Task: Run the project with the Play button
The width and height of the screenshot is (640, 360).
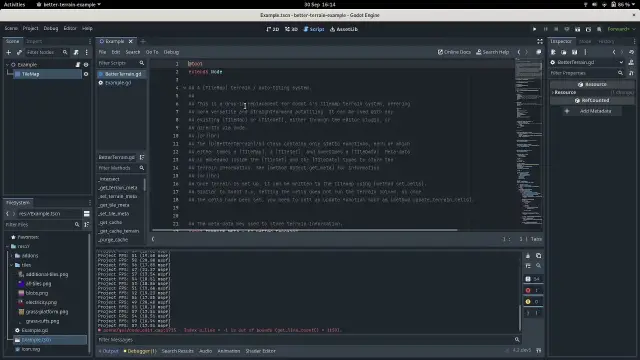Action: click(x=534, y=29)
